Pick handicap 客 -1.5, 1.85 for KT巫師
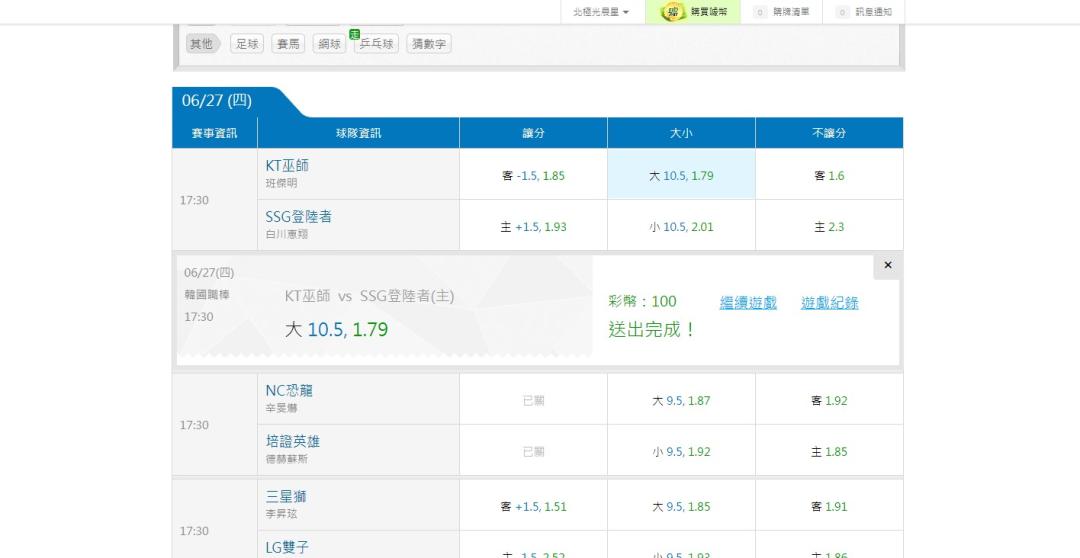 click(533, 176)
